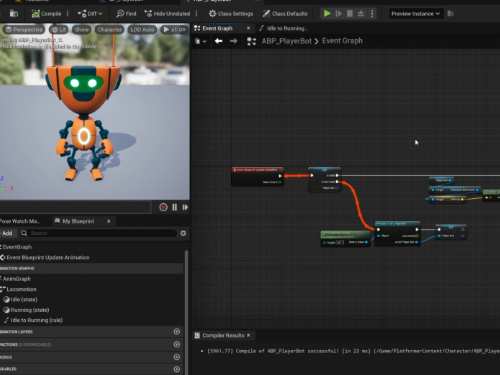Open the playback speed x1.0 menu
The width and height of the screenshot is (500, 375).
(x=174, y=30)
